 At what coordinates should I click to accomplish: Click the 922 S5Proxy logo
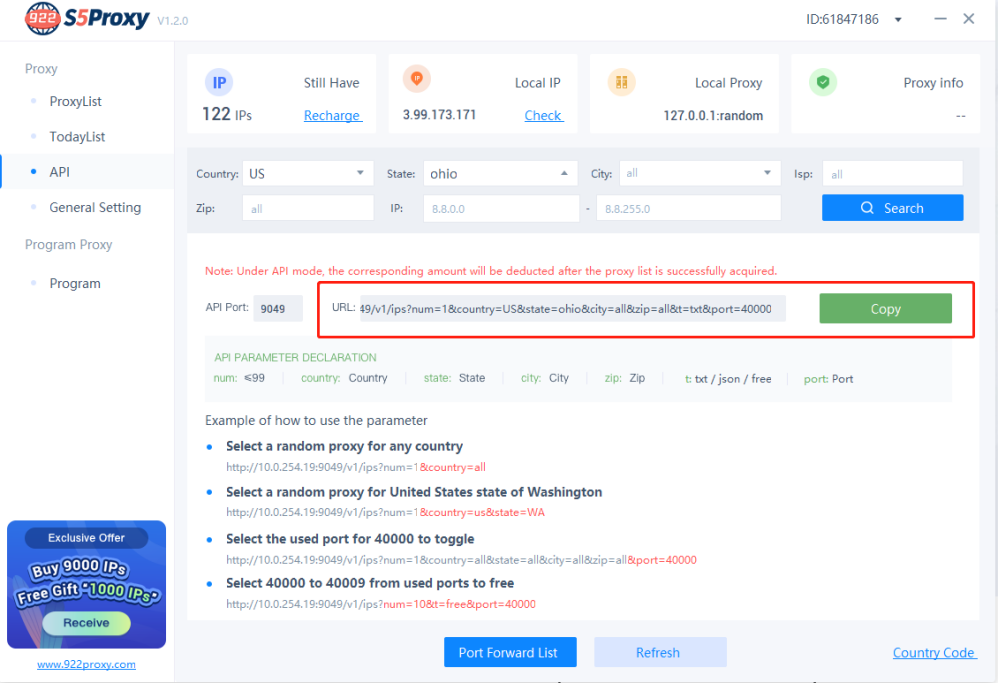coord(88,19)
